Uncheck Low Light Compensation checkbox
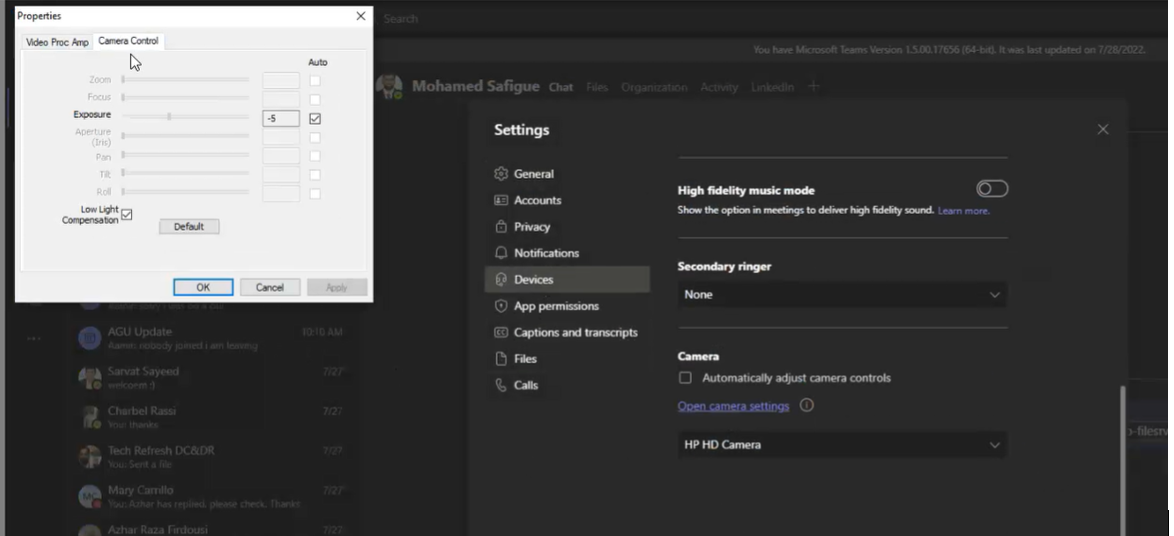 pos(127,215)
